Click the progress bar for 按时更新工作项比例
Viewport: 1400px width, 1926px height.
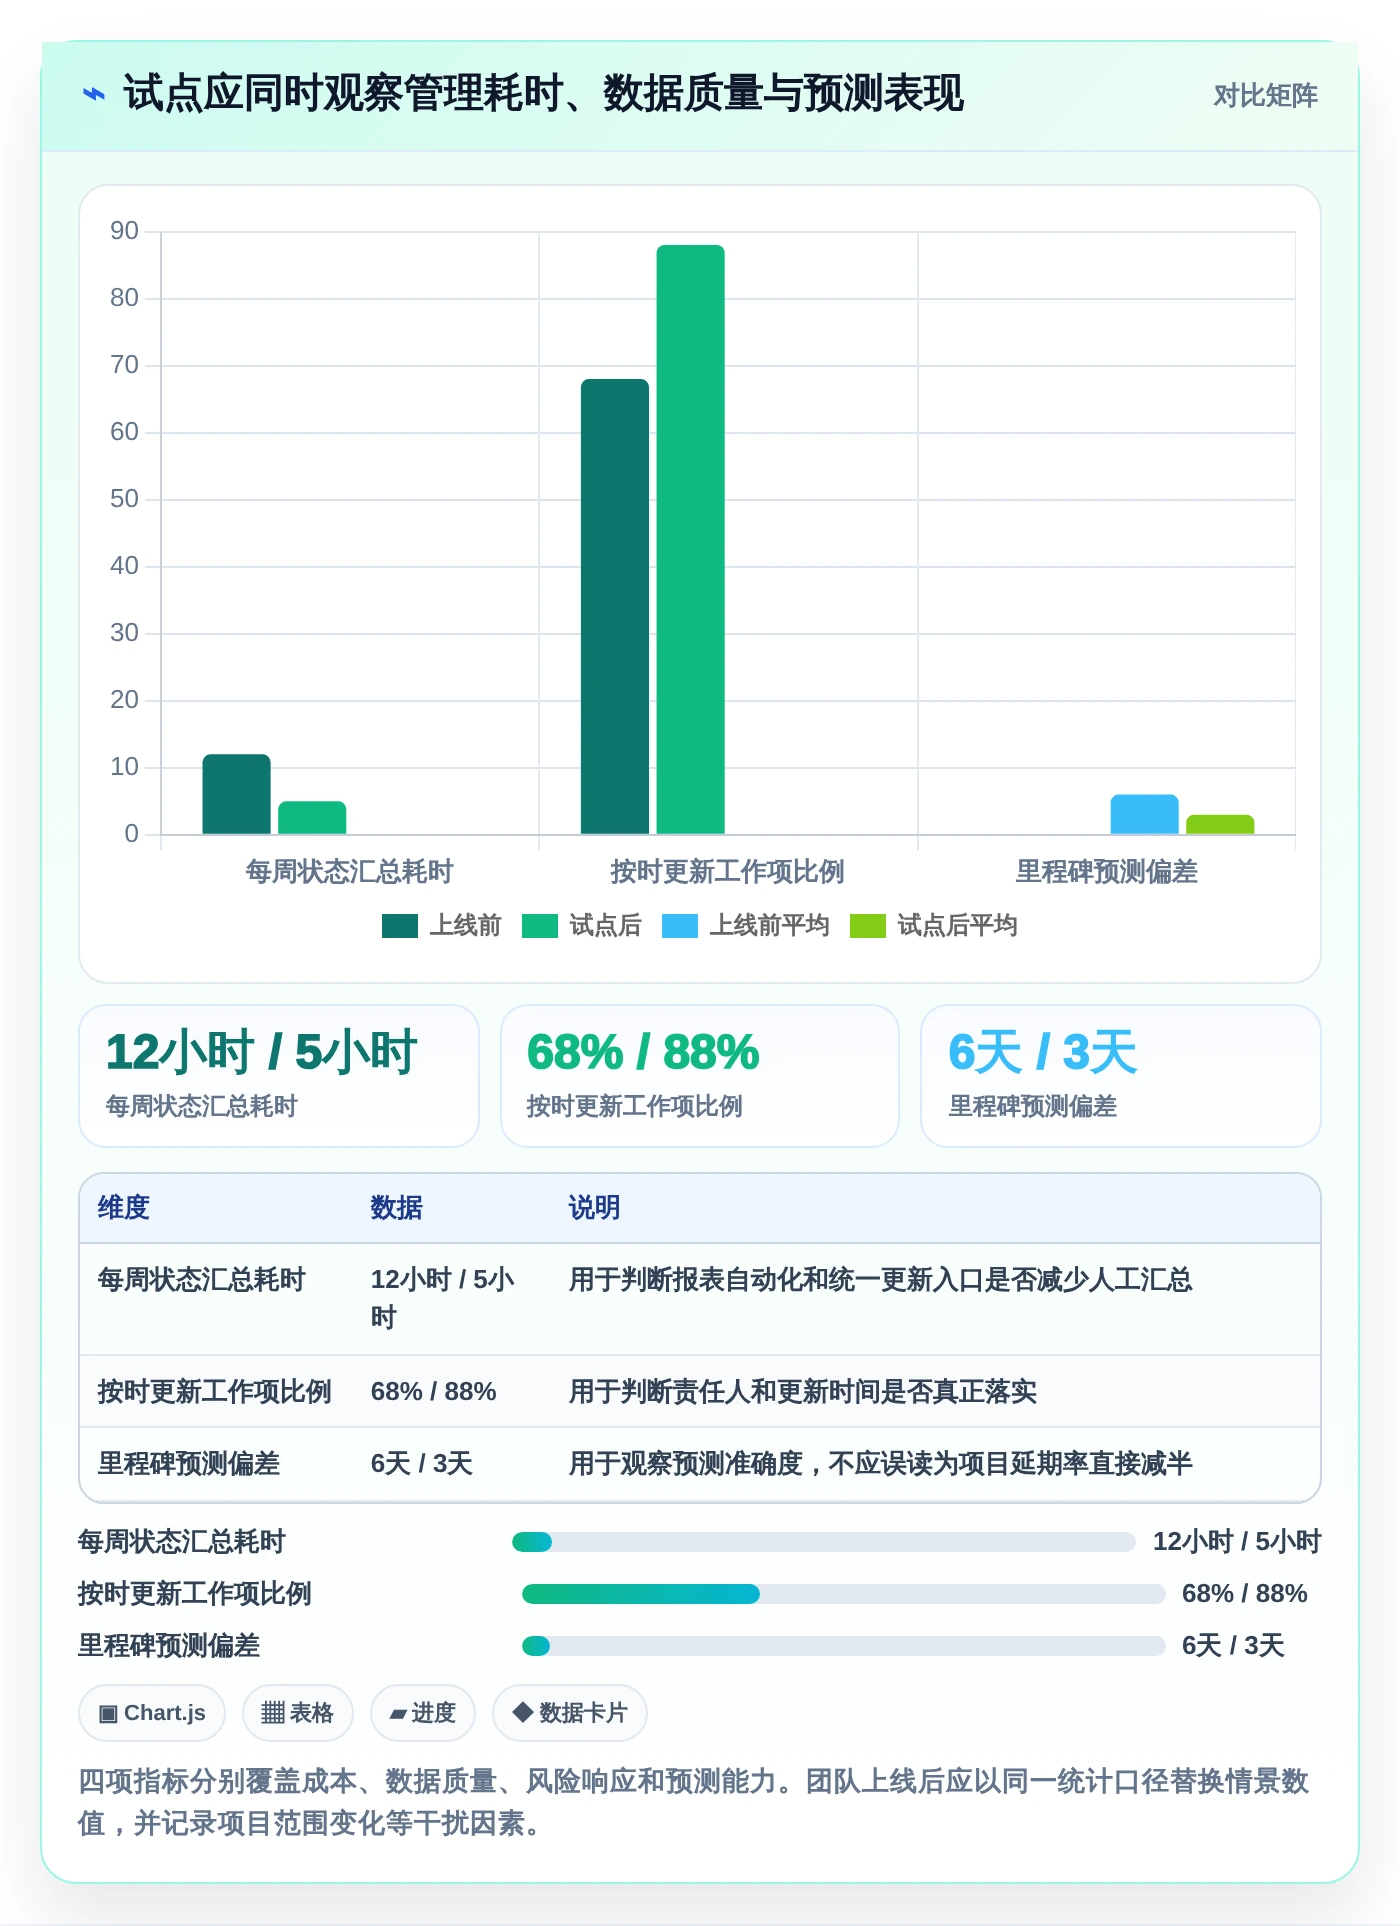pyautogui.click(x=843, y=1594)
